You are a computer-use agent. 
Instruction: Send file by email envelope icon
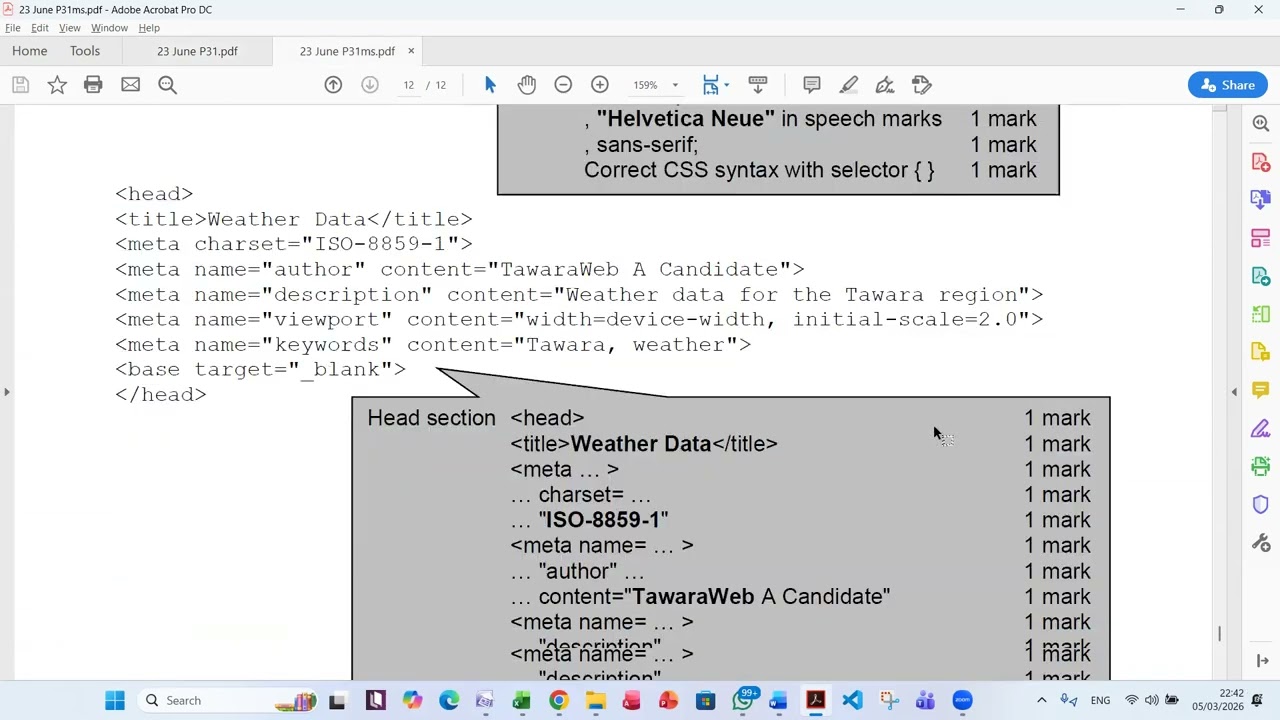click(x=130, y=85)
